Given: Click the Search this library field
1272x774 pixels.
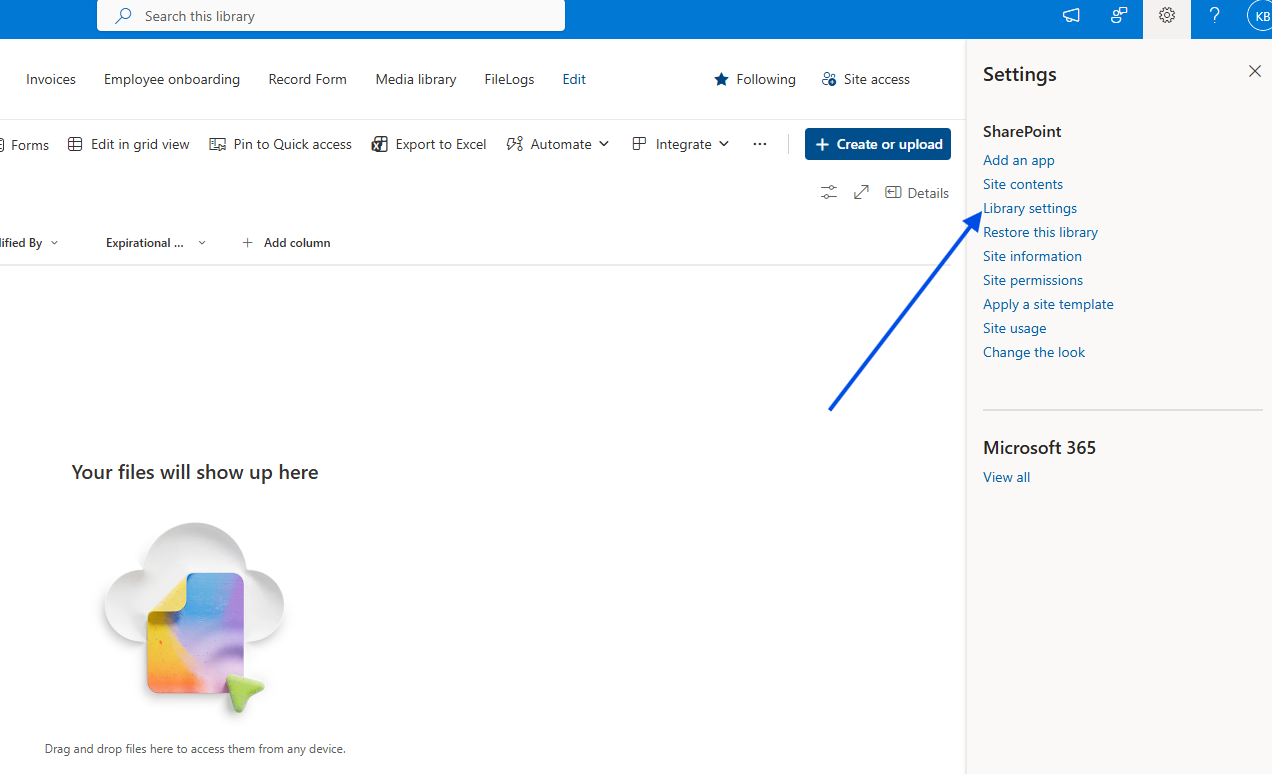Looking at the screenshot, I should [330, 16].
